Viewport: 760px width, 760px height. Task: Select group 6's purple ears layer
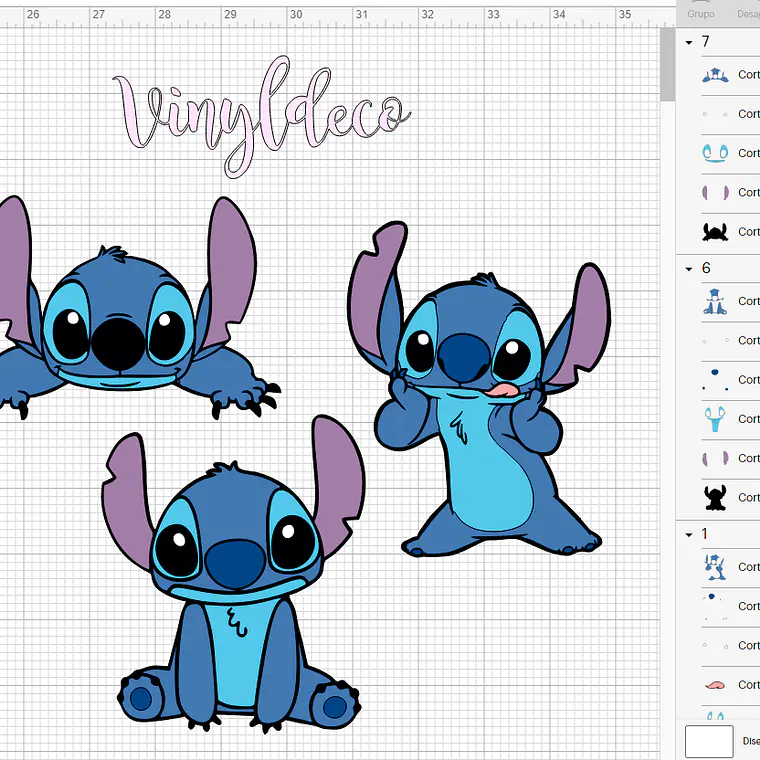click(x=730, y=459)
